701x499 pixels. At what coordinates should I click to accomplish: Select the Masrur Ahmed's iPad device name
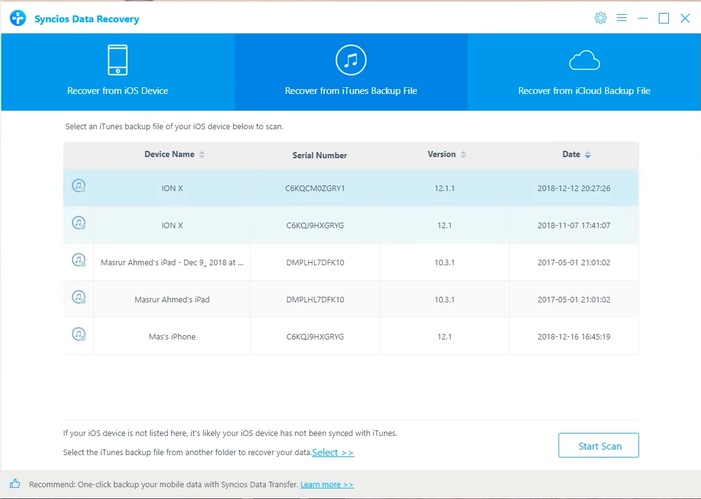[x=172, y=300]
